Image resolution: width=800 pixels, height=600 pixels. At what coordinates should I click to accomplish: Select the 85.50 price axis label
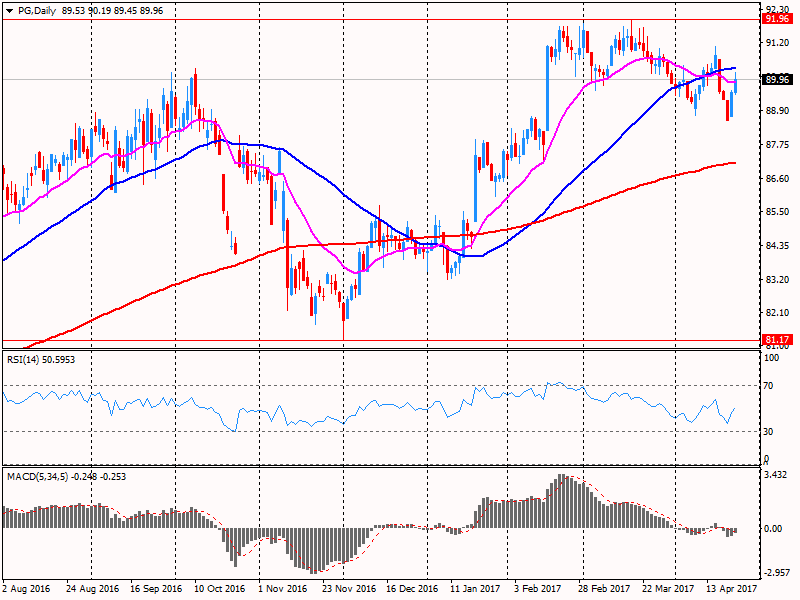tap(778, 212)
